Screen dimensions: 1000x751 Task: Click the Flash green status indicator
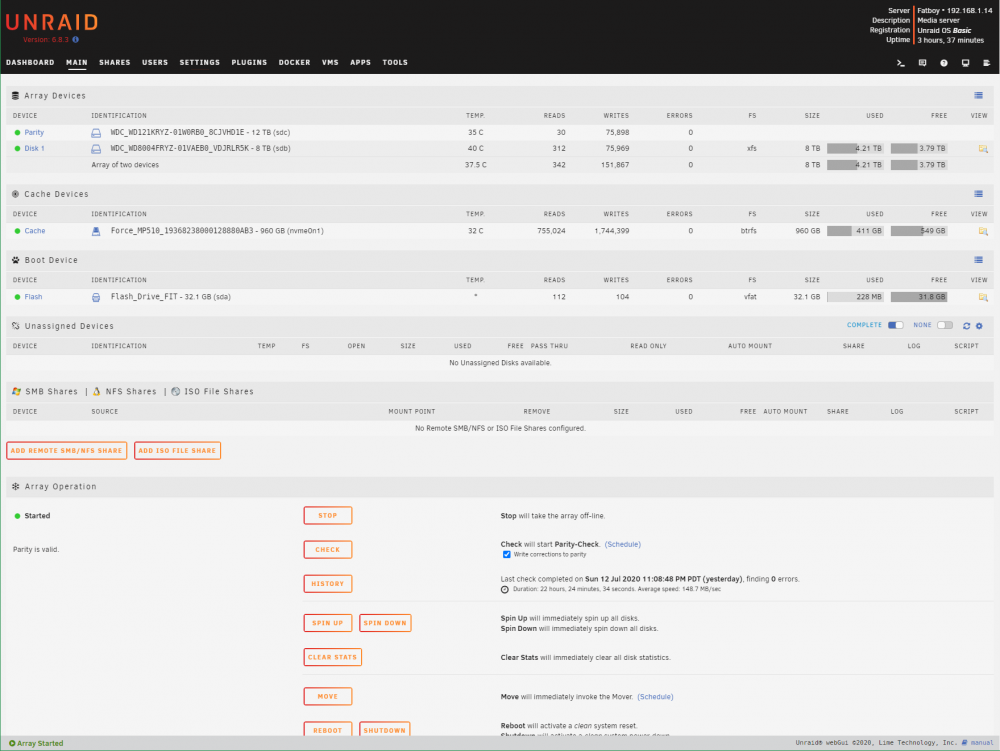17,297
